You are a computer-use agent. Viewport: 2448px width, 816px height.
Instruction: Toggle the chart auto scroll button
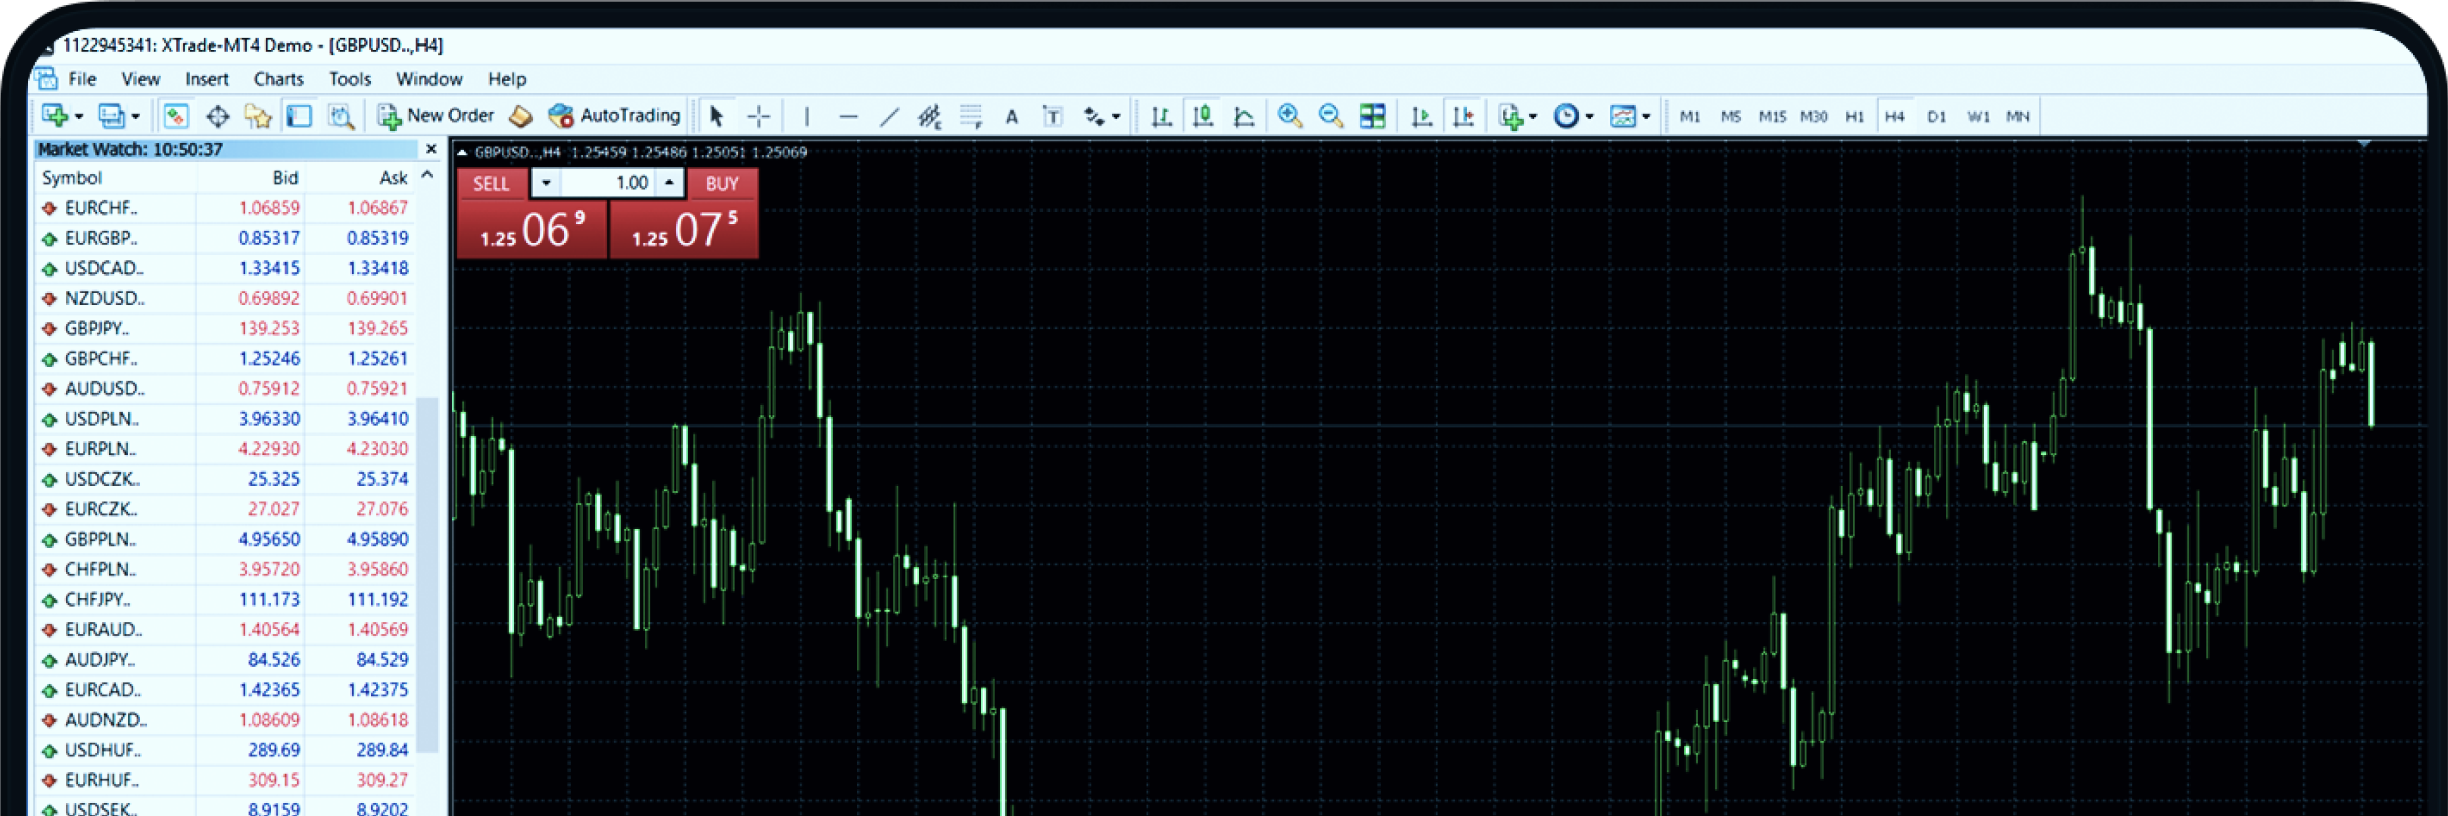(1421, 117)
